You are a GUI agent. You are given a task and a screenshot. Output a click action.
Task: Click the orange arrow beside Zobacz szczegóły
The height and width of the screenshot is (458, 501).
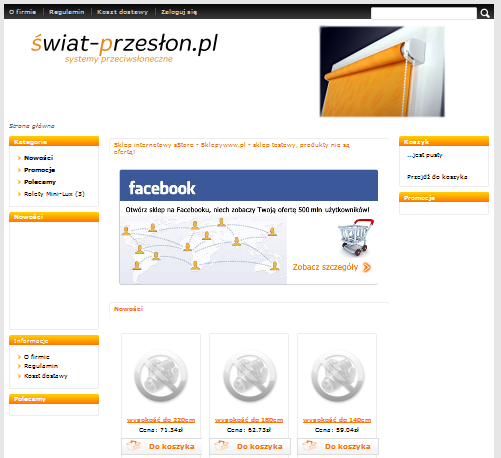tap(367, 267)
